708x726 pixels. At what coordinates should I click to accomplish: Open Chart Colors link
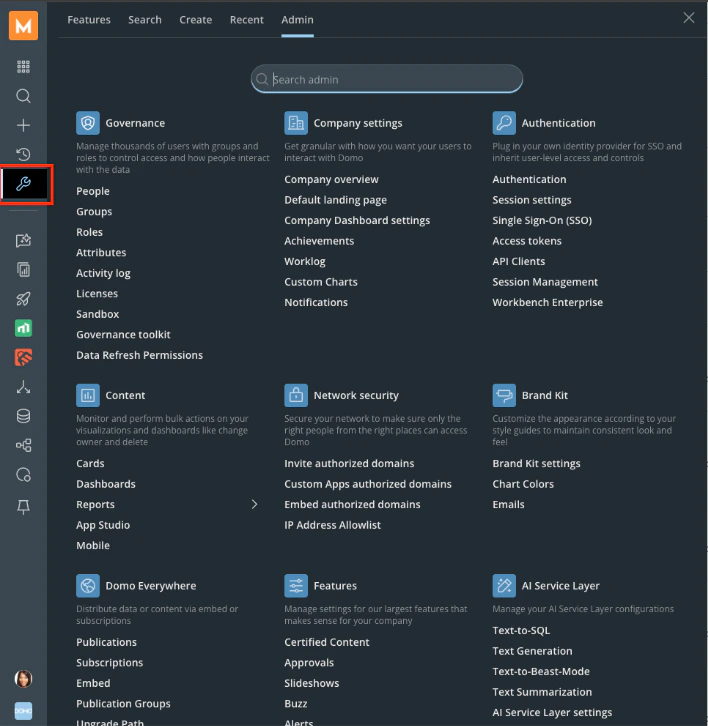pyautogui.click(x=523, y=484)
